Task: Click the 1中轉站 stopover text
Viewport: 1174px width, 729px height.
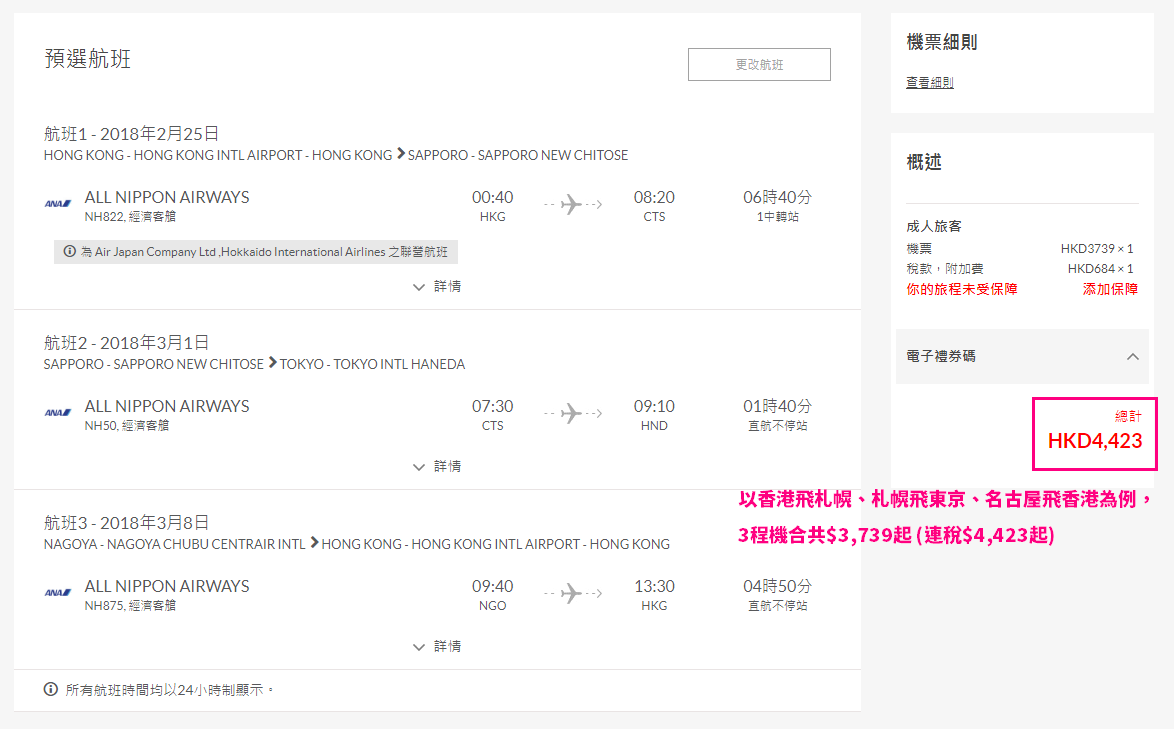Action: [x=777, y=216]
